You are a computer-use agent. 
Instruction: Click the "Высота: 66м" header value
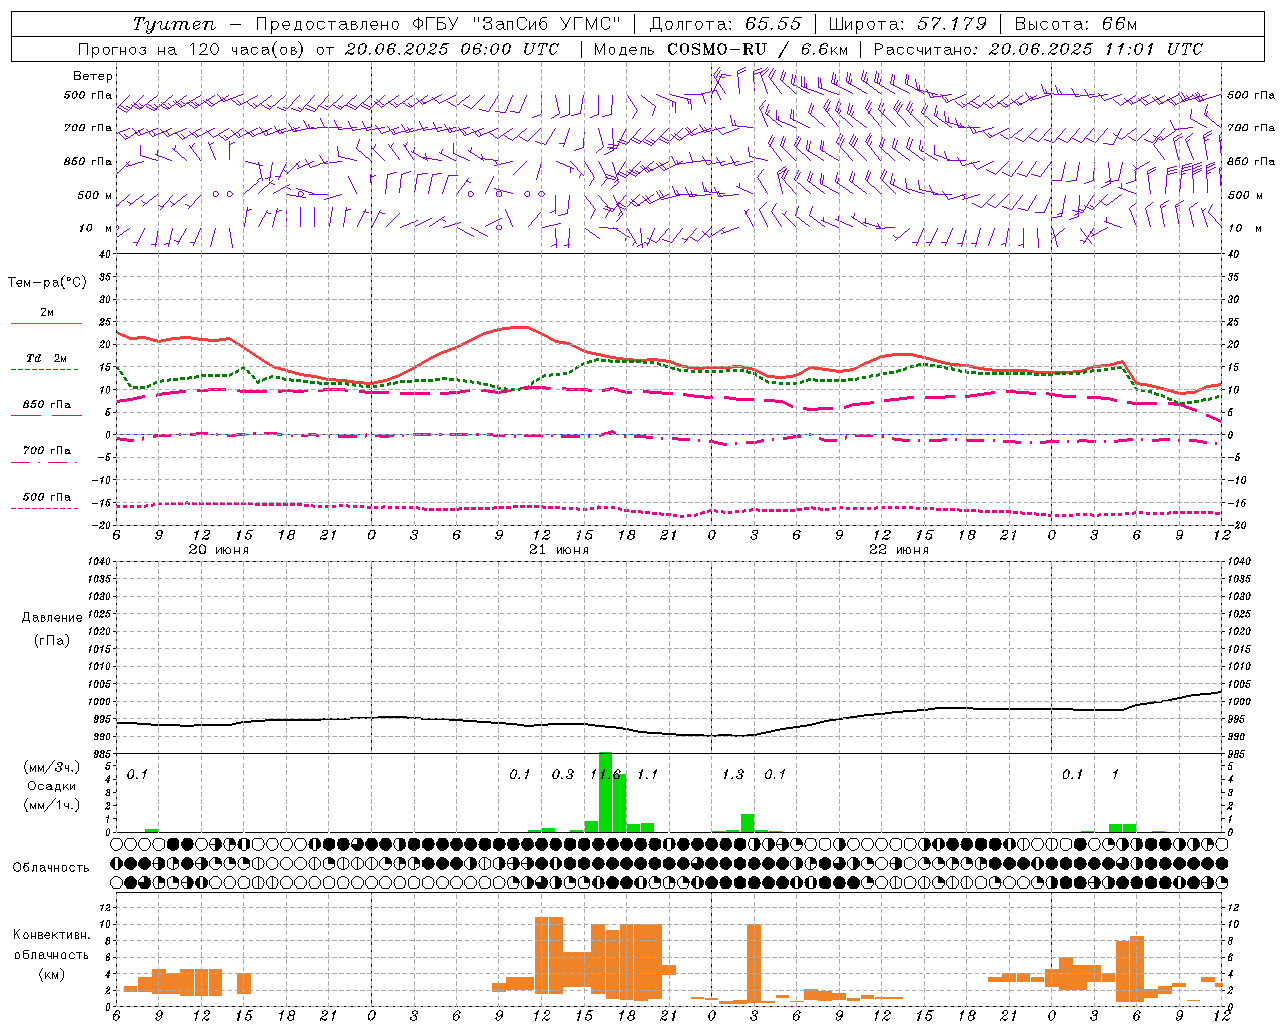click(x=1076, y=24)
